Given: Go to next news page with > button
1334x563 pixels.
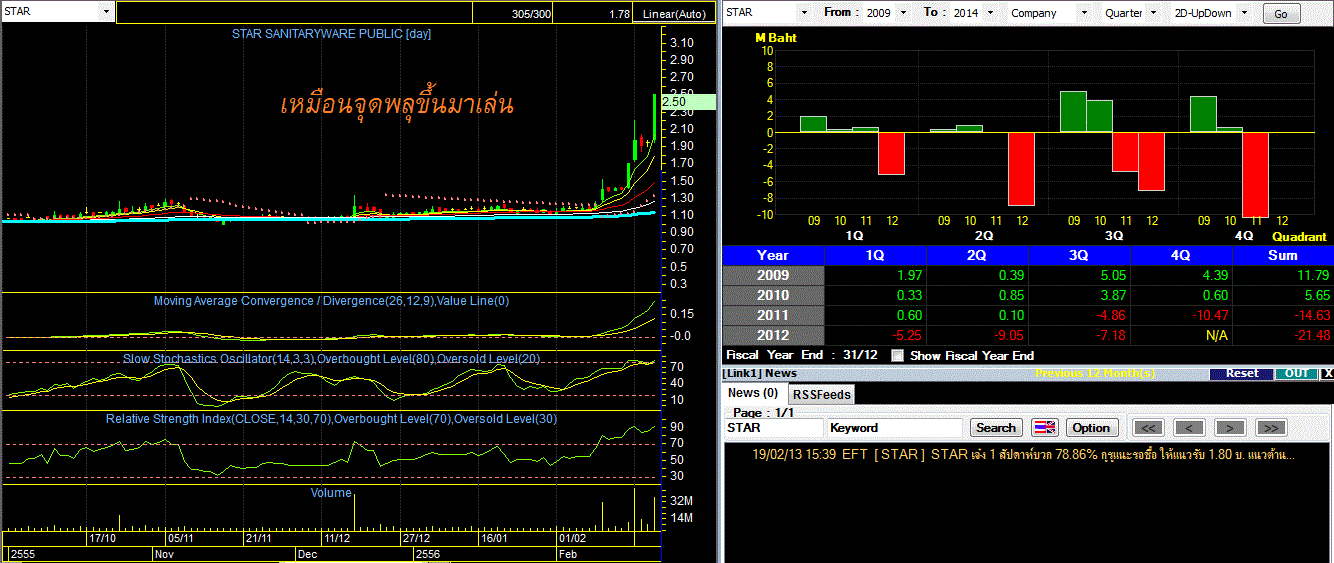Looking at the screenshot, I should pos(1229,427).
